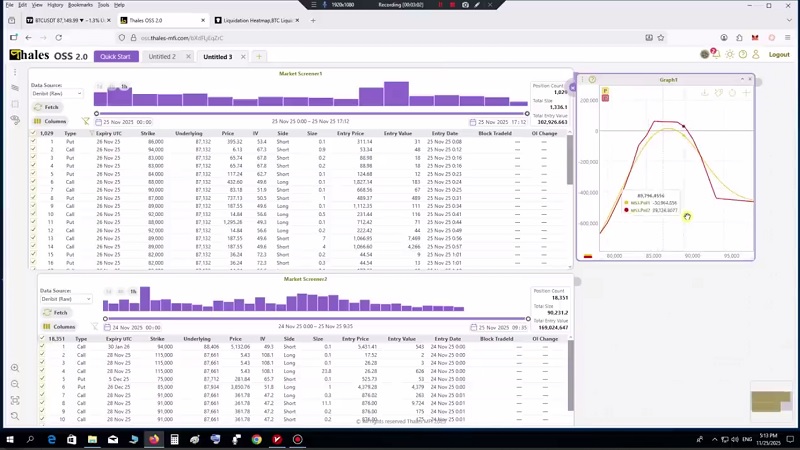Open Data Source dropdown in Market Screener2

tap(66, 299)
